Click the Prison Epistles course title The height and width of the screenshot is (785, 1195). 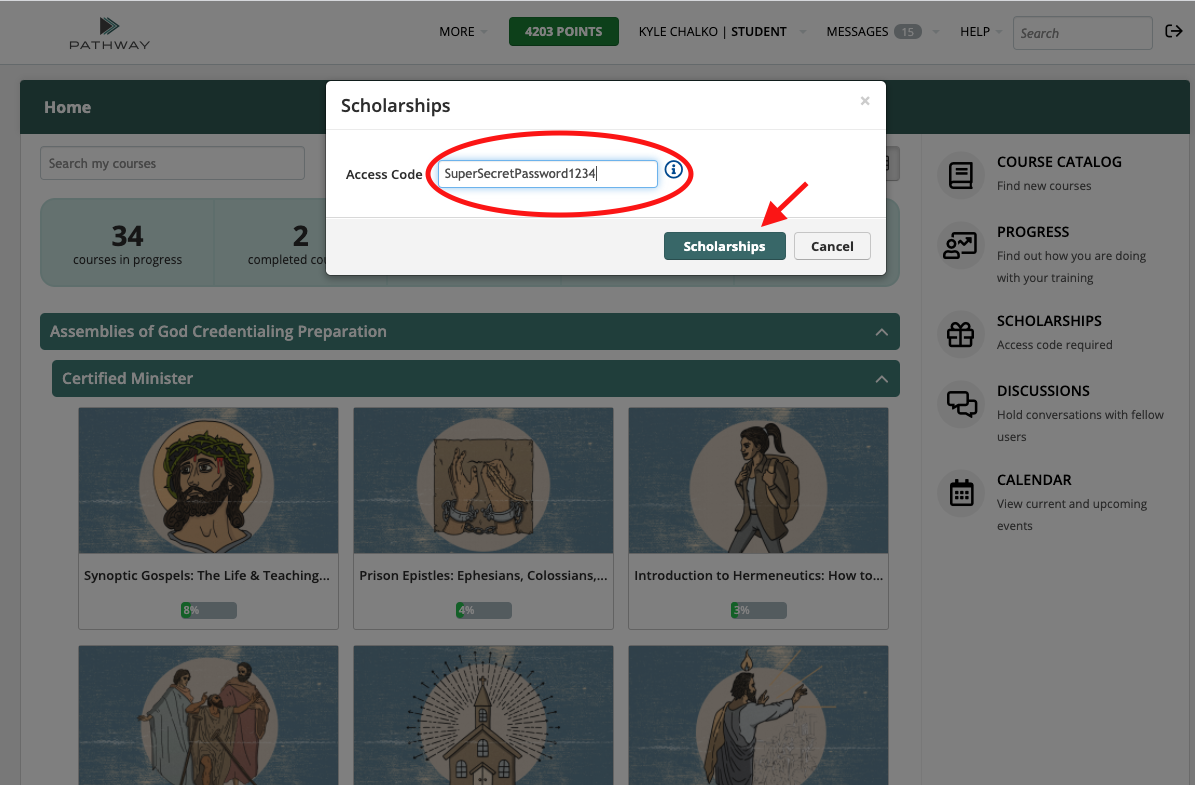[483, 575]
